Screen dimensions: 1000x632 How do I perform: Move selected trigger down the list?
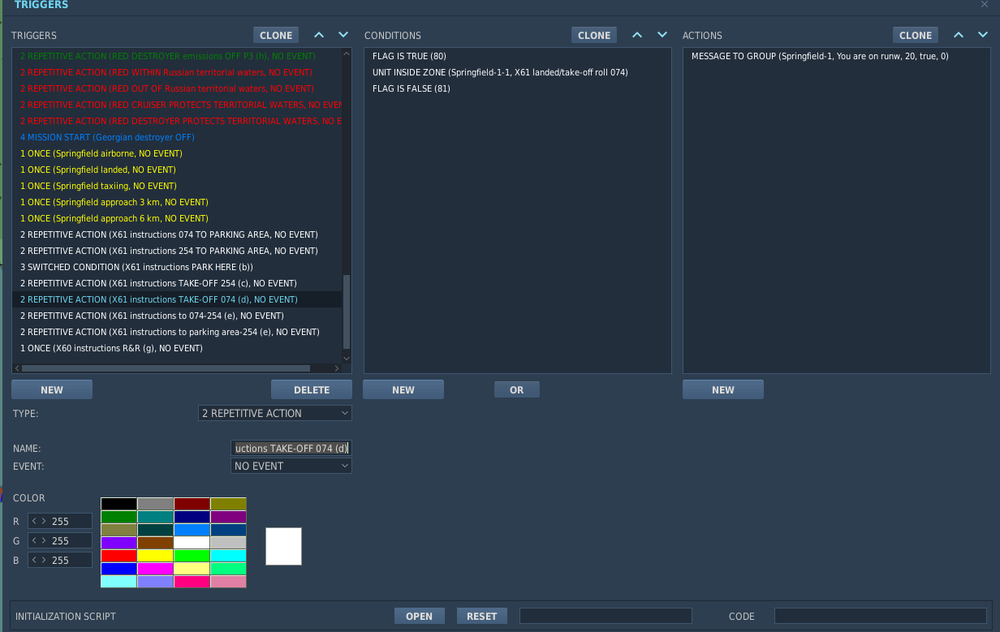(343, 34)
